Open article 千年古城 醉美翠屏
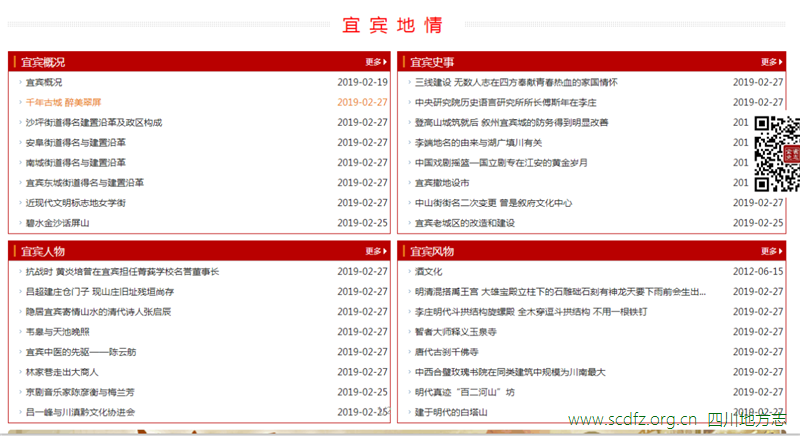 pos(63,102)
